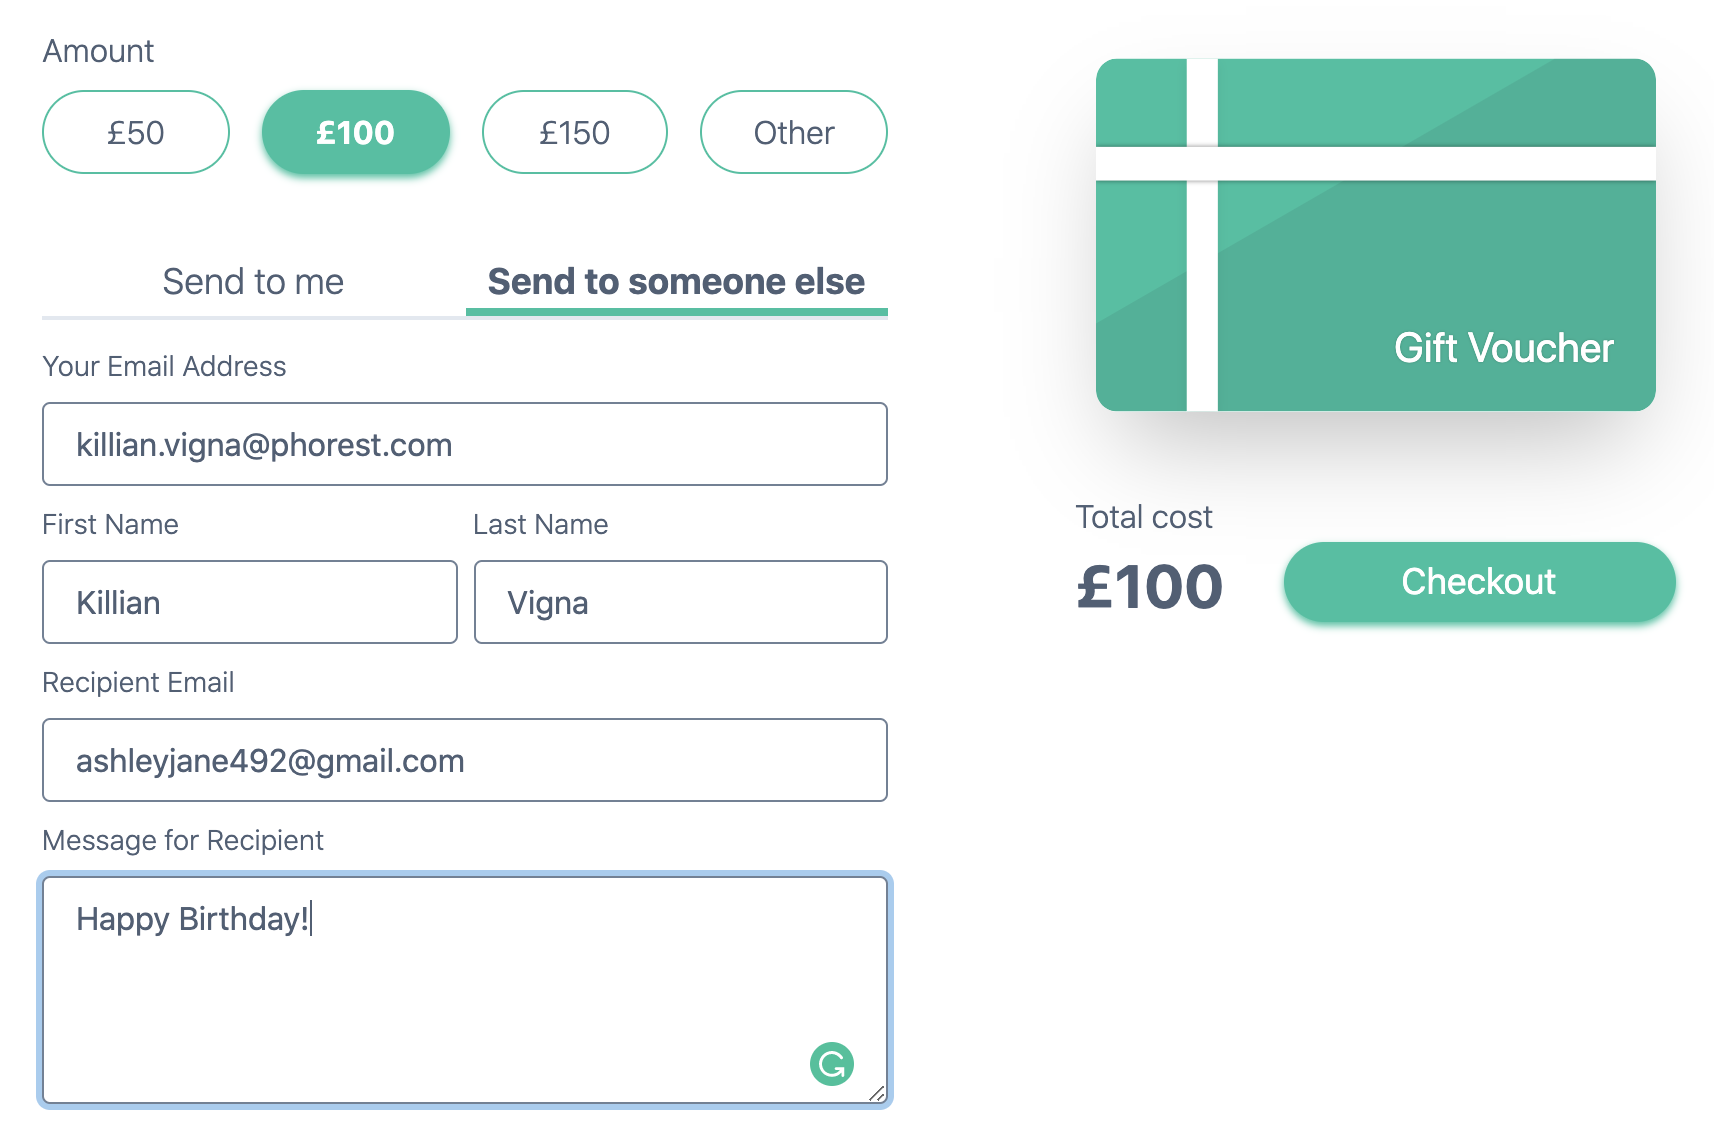This screenshot has width=1714, height=1128.
Task: Click the Recipient Email label
Action: (x=138, y=682)
